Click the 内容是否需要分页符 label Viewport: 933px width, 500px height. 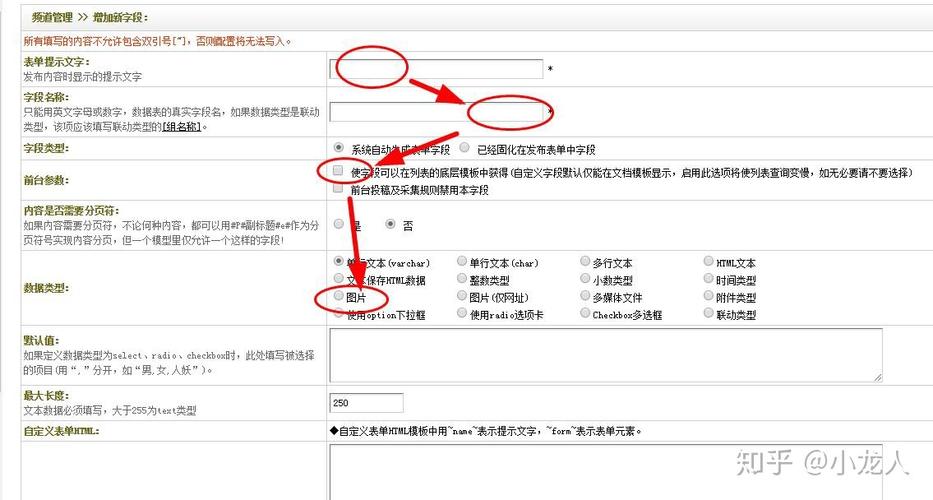coord(71,211)
